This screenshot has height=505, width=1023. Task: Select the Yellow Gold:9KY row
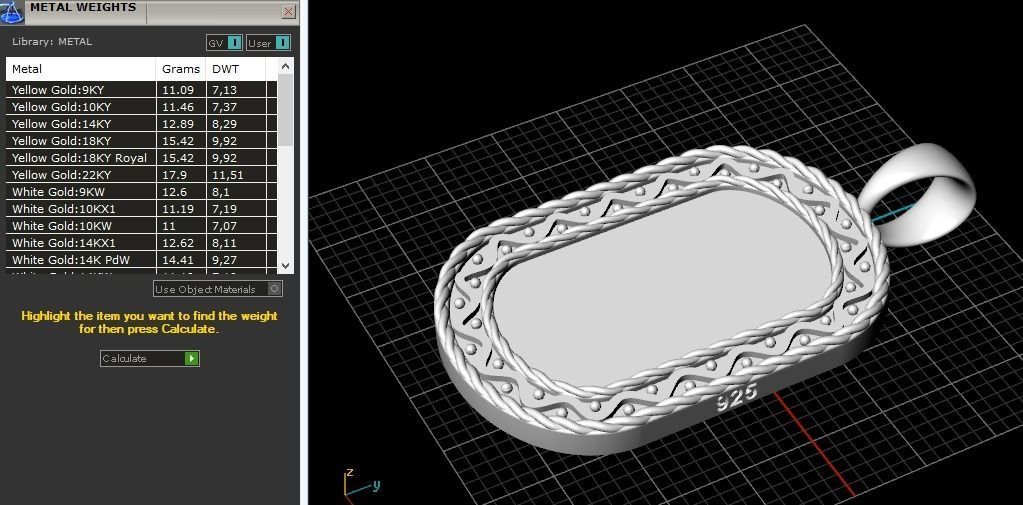[x=142, y=90]
